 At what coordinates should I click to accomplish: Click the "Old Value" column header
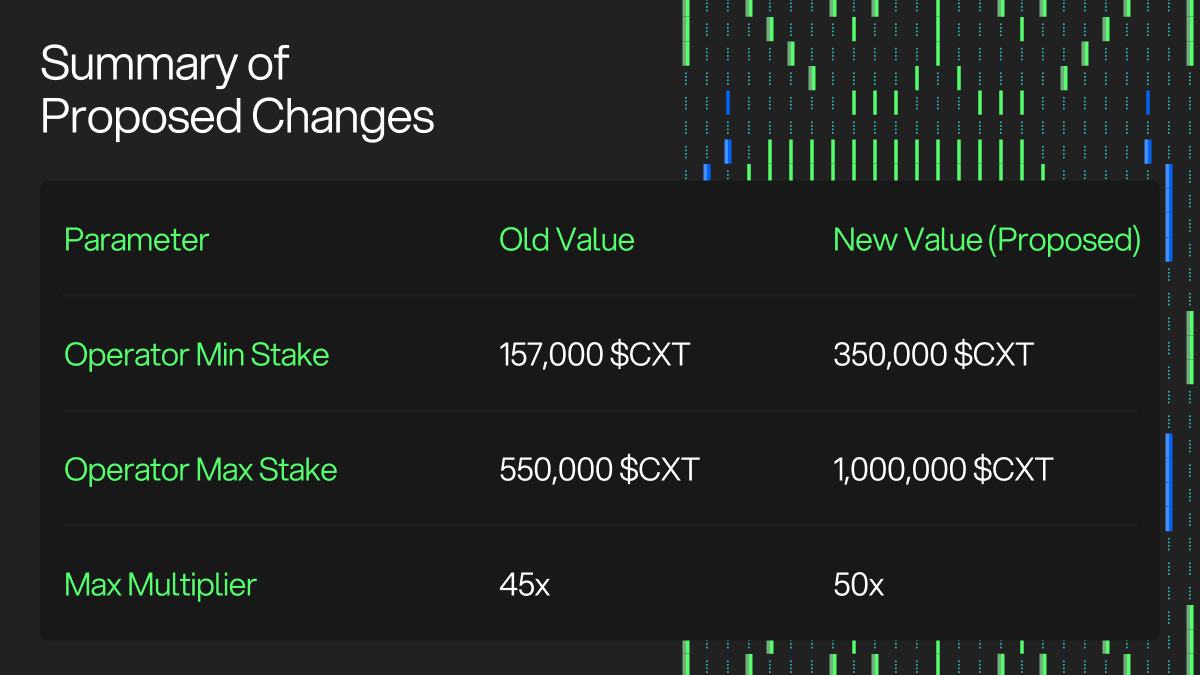566,240
